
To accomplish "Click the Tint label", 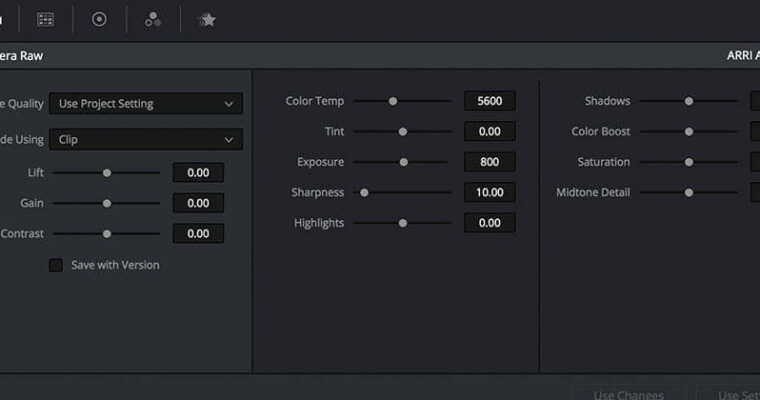I will tap(334, 131).
